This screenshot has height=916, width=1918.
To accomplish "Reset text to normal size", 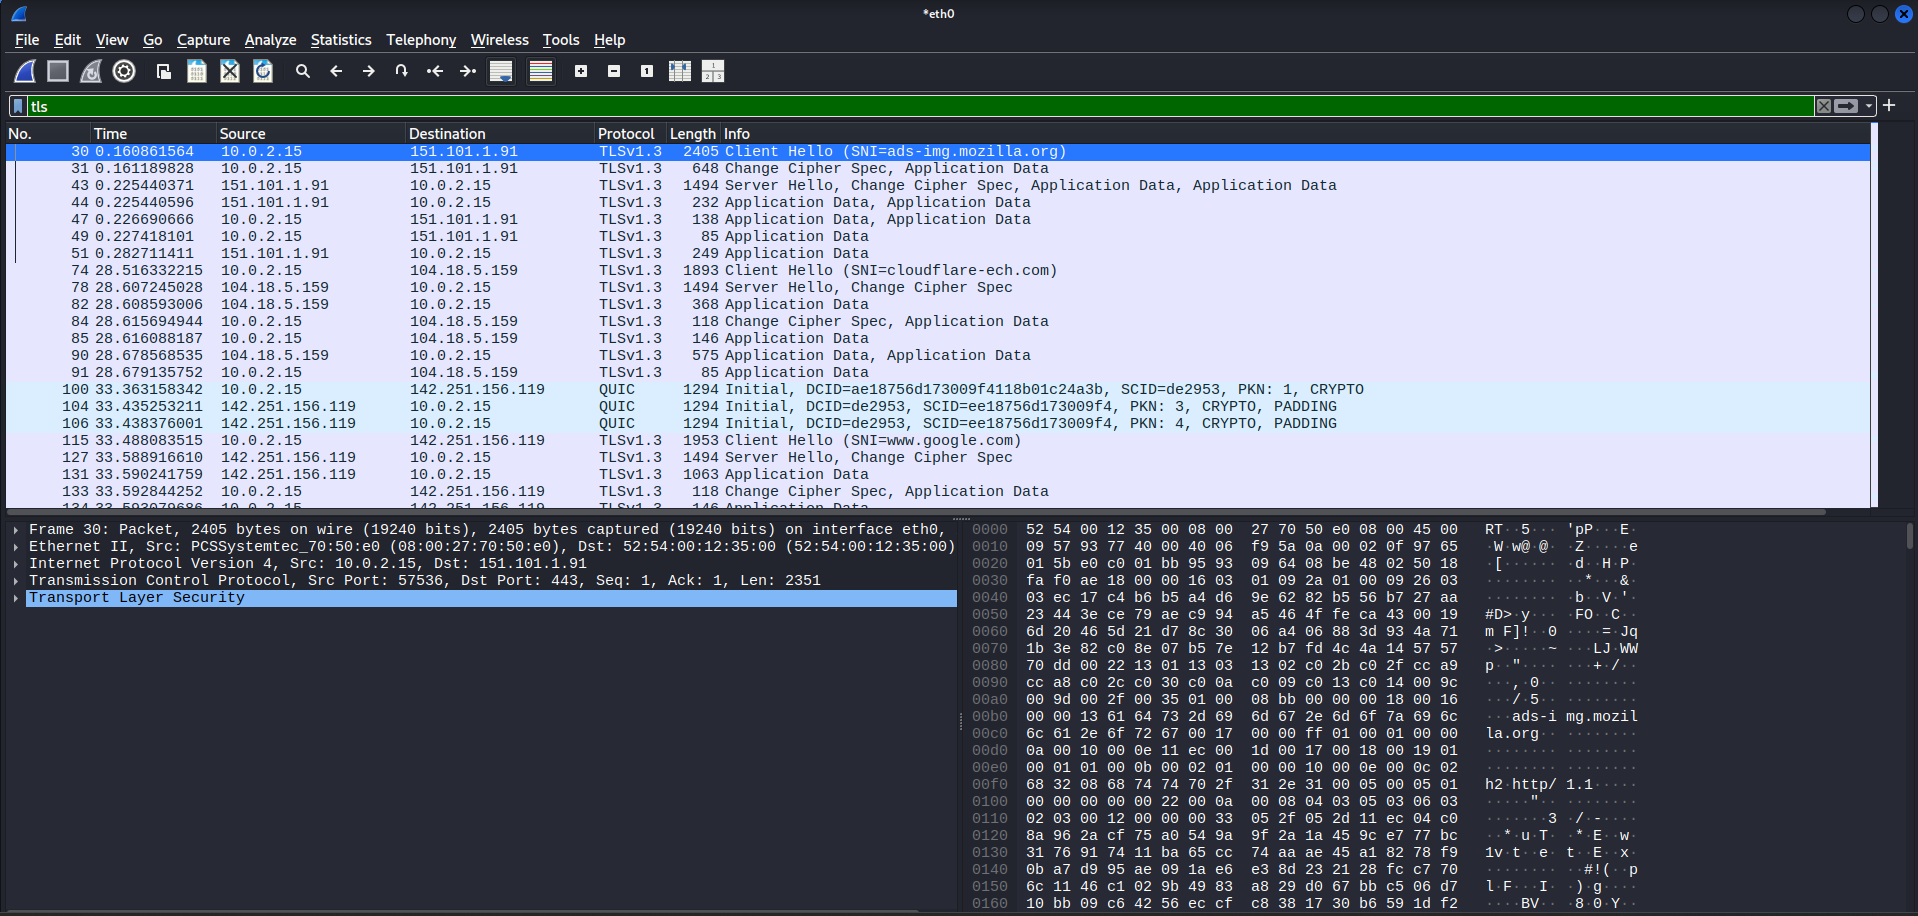I will tap(647, 71).
